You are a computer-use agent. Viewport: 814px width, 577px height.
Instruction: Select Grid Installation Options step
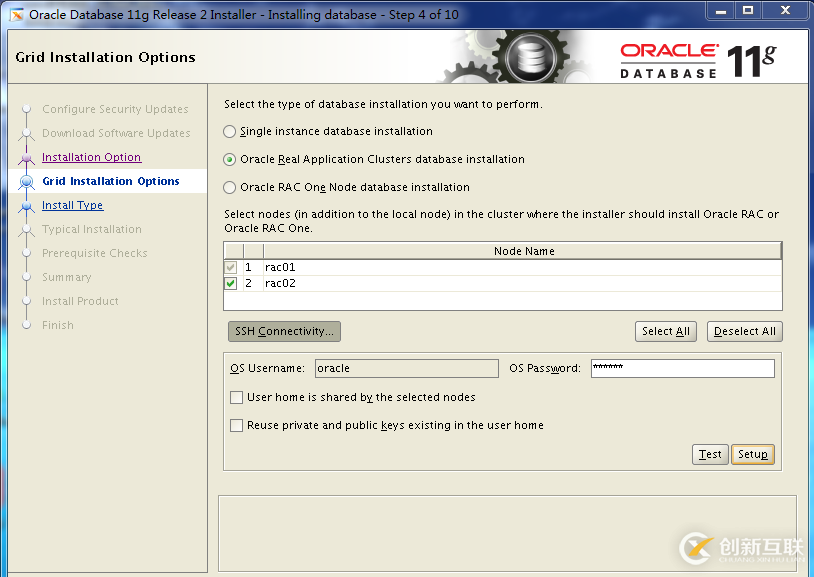tap(111, 181)
